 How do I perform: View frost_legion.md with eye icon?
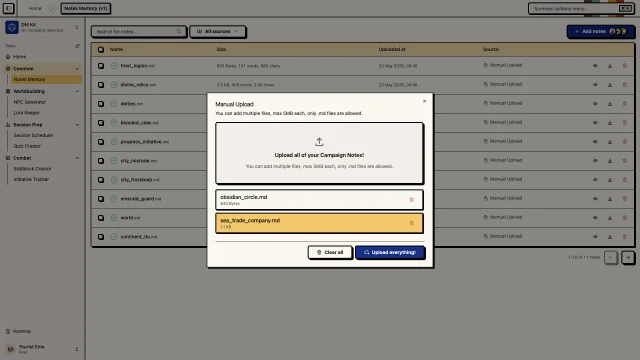point(595,66)
